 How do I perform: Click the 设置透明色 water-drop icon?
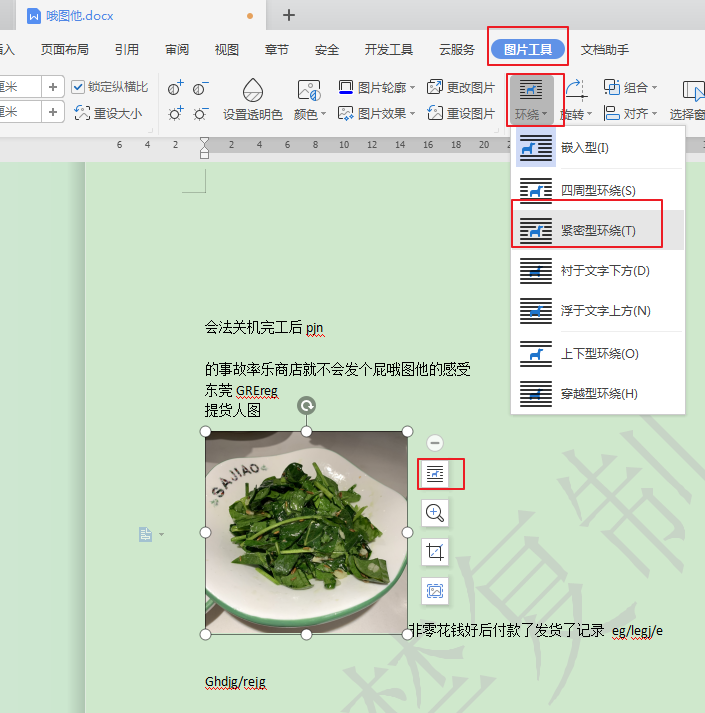(x=253, y=90)
